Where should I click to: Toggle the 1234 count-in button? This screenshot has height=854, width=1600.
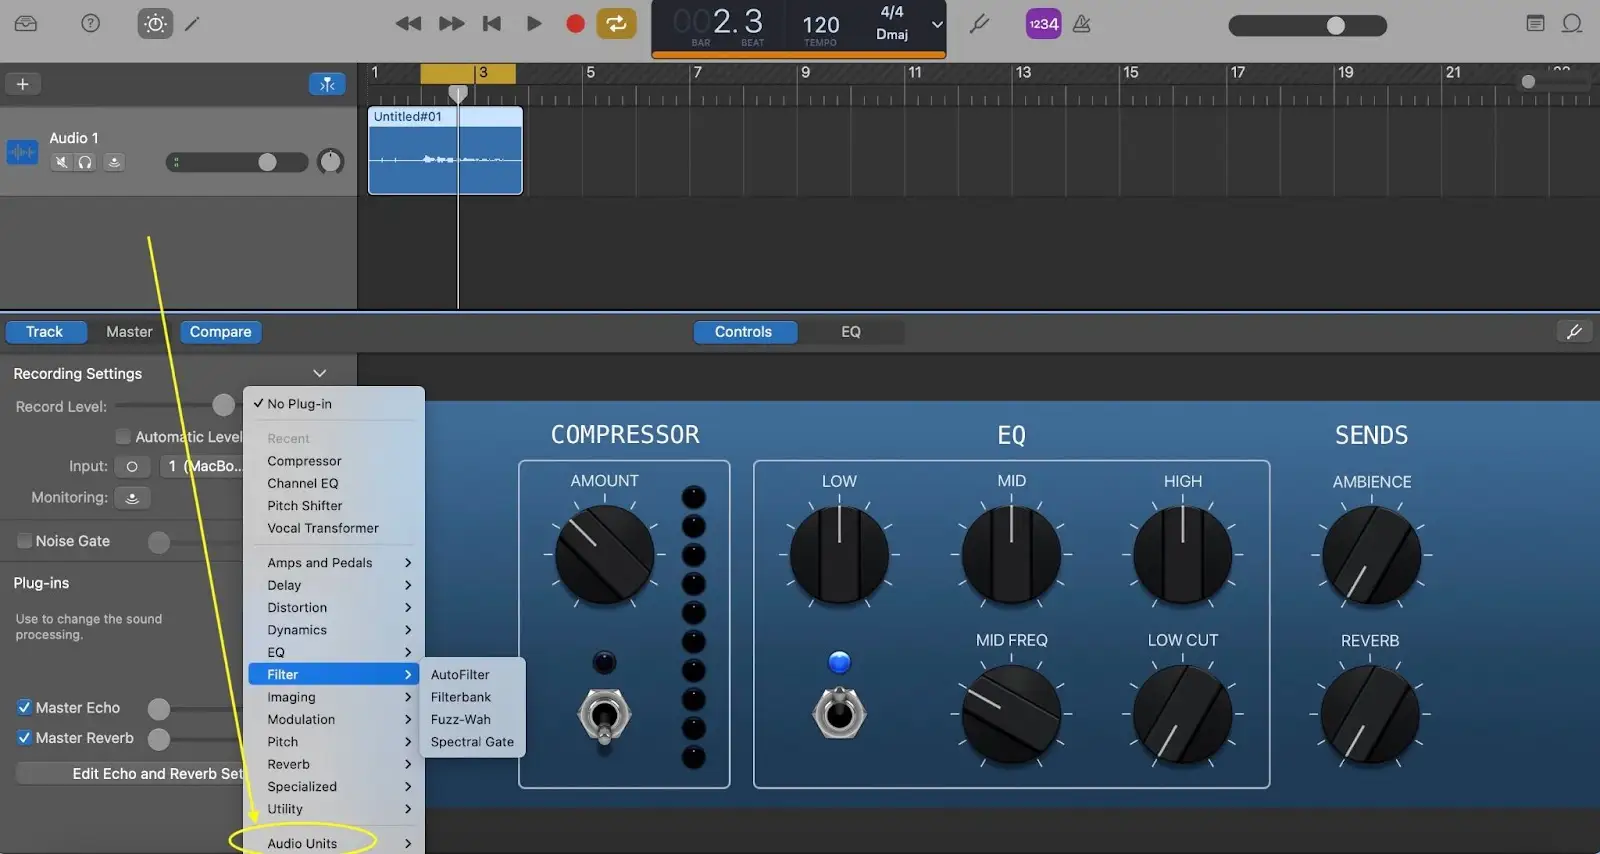coord(1043,24)
